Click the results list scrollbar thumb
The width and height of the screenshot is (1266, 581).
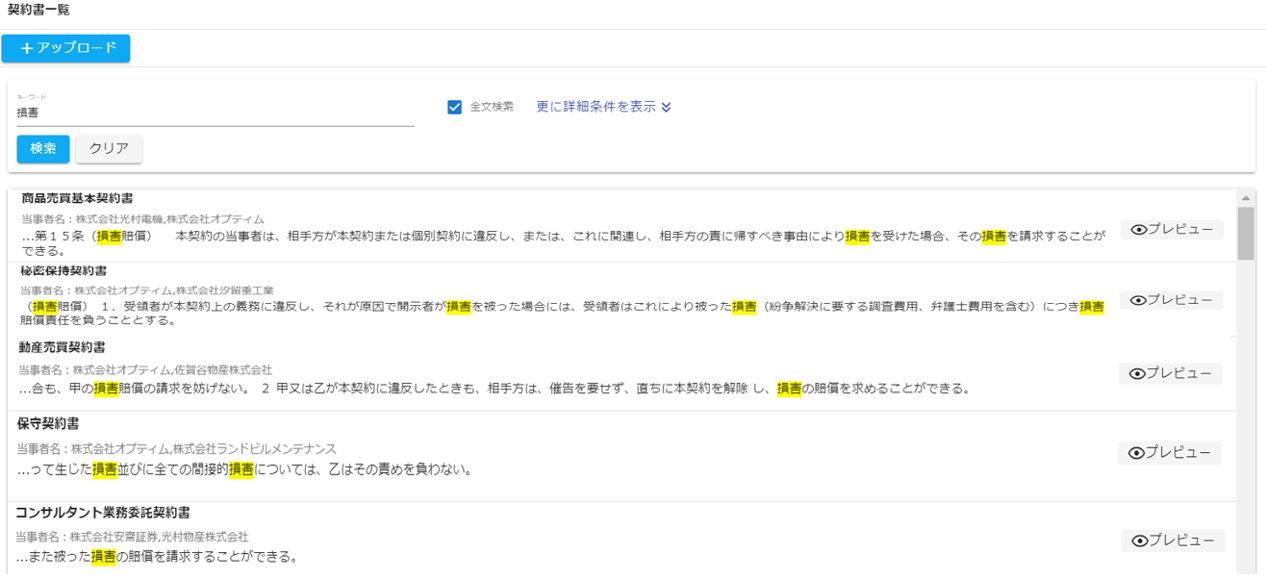coord(1245,233)
